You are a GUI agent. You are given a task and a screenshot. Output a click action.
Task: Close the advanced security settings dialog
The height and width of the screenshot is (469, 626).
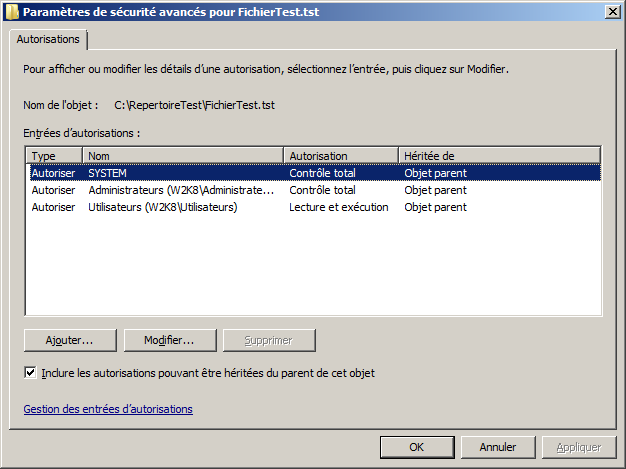tap(610, 11)
